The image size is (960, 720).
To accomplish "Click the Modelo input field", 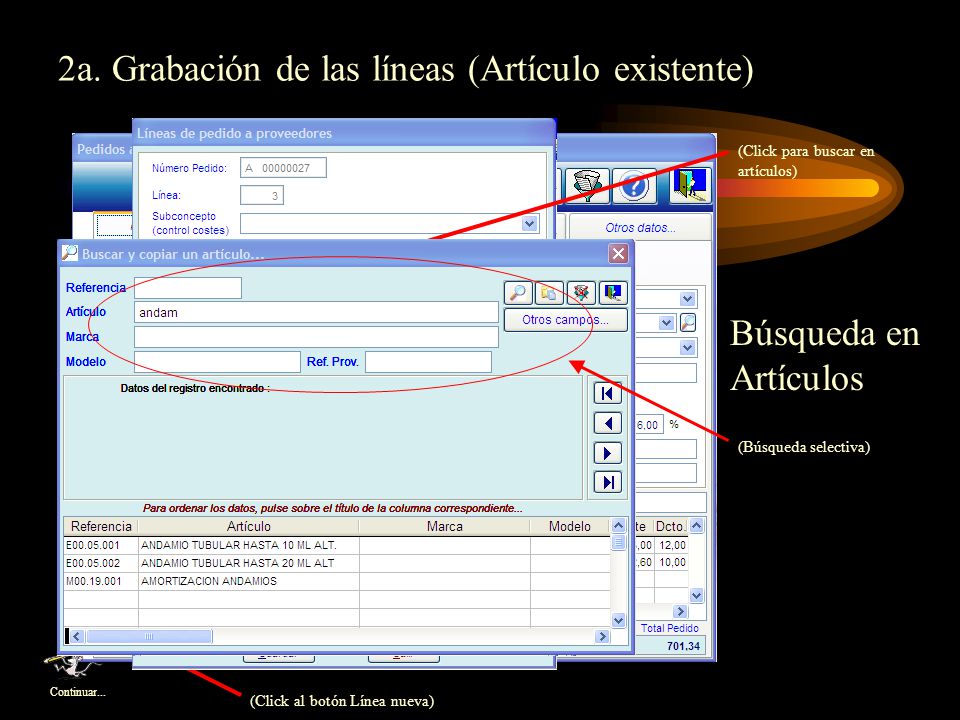I will pyautogui.click(x=217, y=361).
